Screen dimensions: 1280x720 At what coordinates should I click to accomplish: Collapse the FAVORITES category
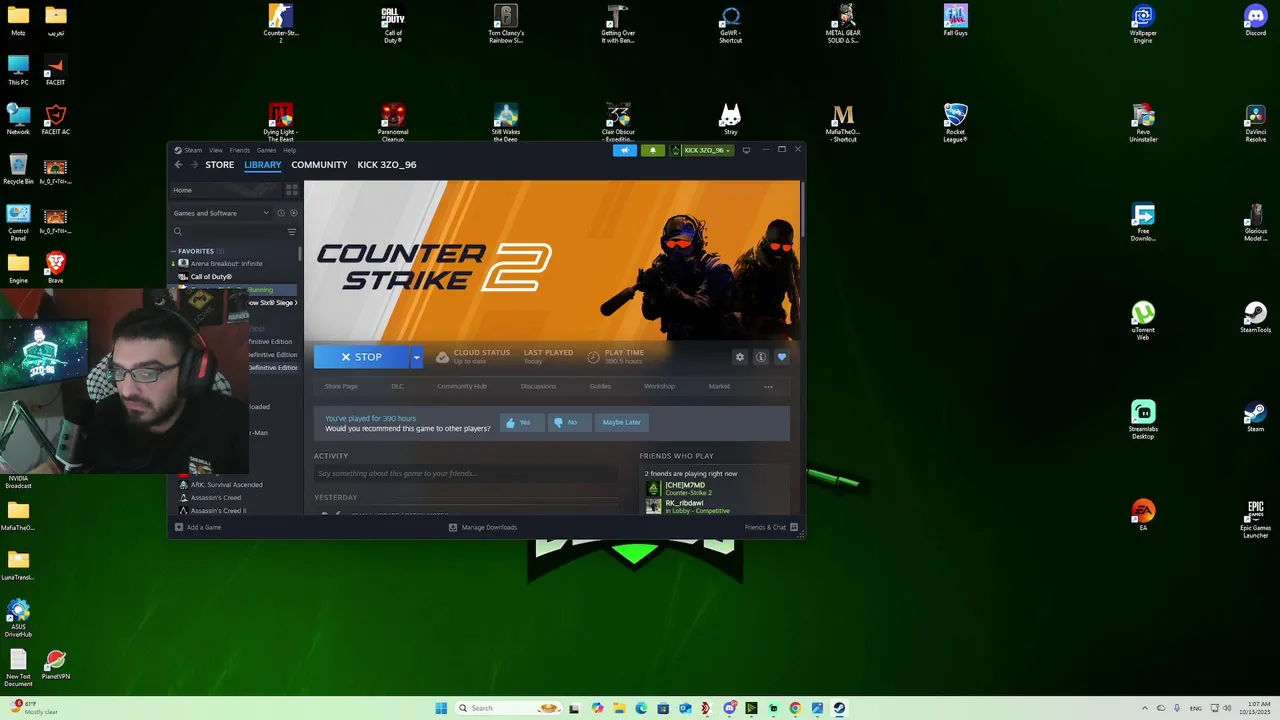(173, 251)
